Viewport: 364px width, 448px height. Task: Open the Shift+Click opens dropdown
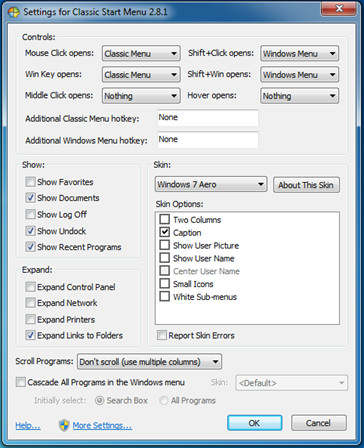[299, 53]
